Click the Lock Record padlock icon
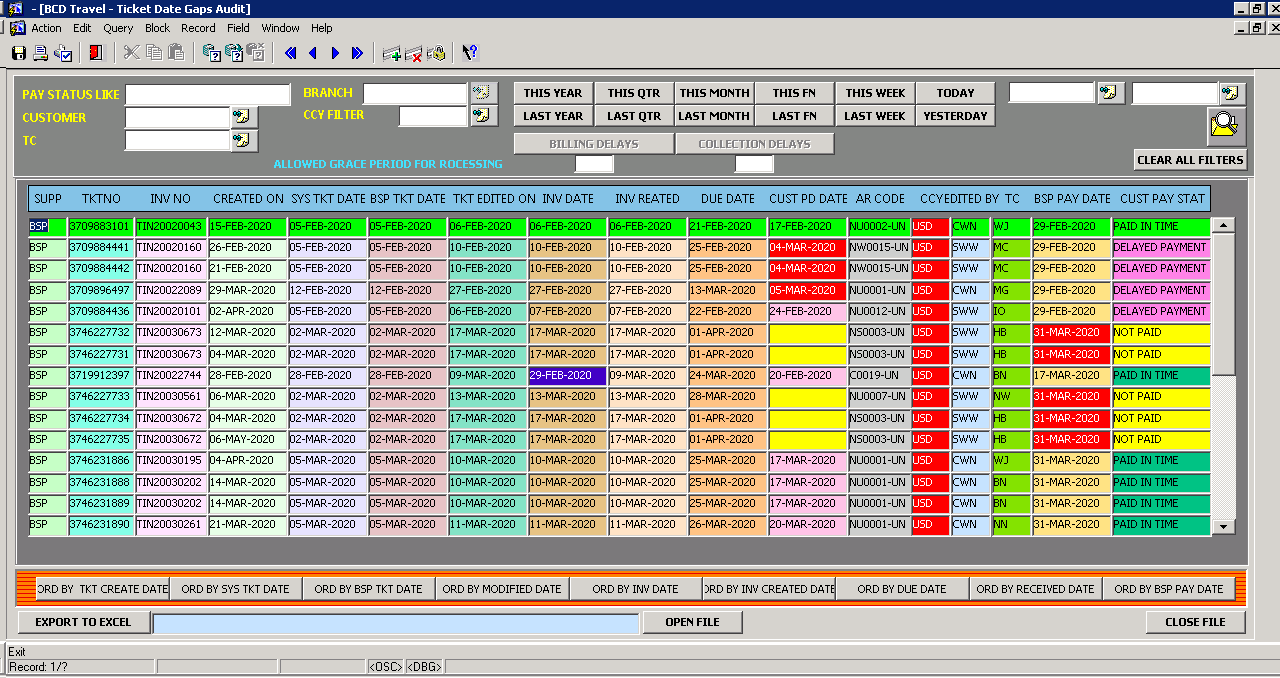Viewport: 1280px width, 678px height. [x=436, y=53]
